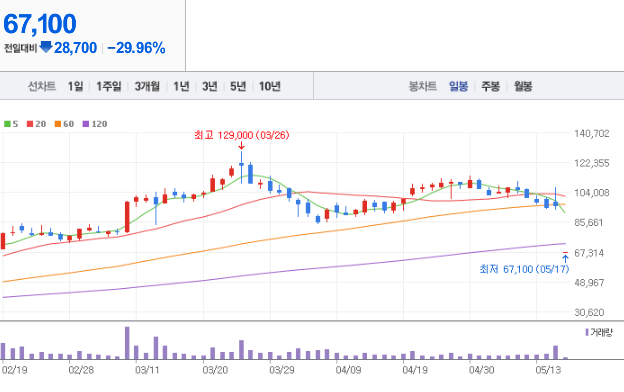Image resolution: width=624 pixels, height=392 pixels.
Task: Select the 1주일 line chart period
Action: [109, 86]
